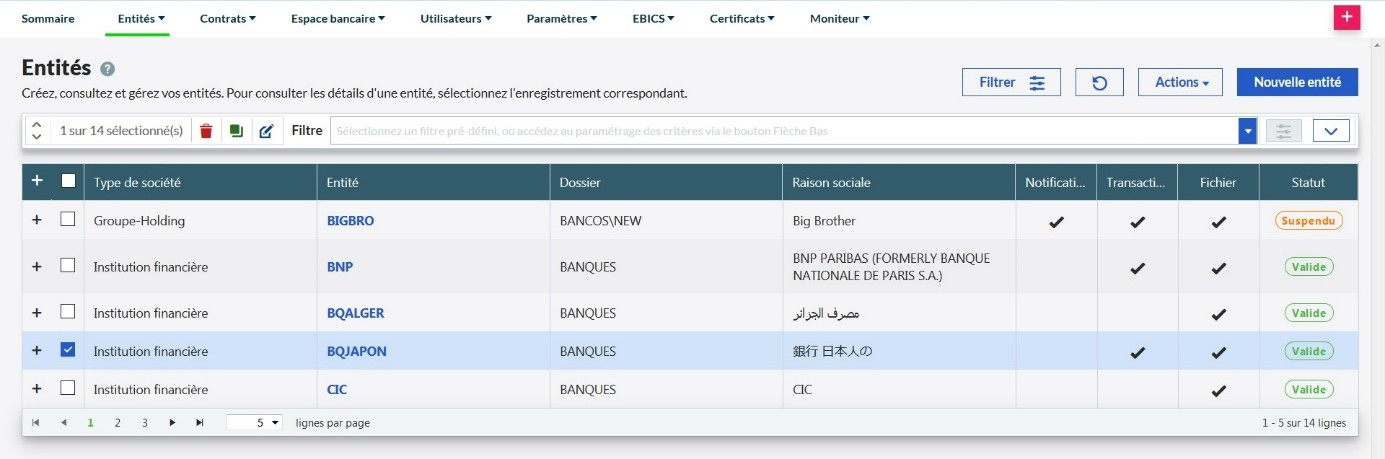Click the predefined filter input field
Image resolution: width=1385 pixels, height=459 pixels.
click(x=783, y=131)
